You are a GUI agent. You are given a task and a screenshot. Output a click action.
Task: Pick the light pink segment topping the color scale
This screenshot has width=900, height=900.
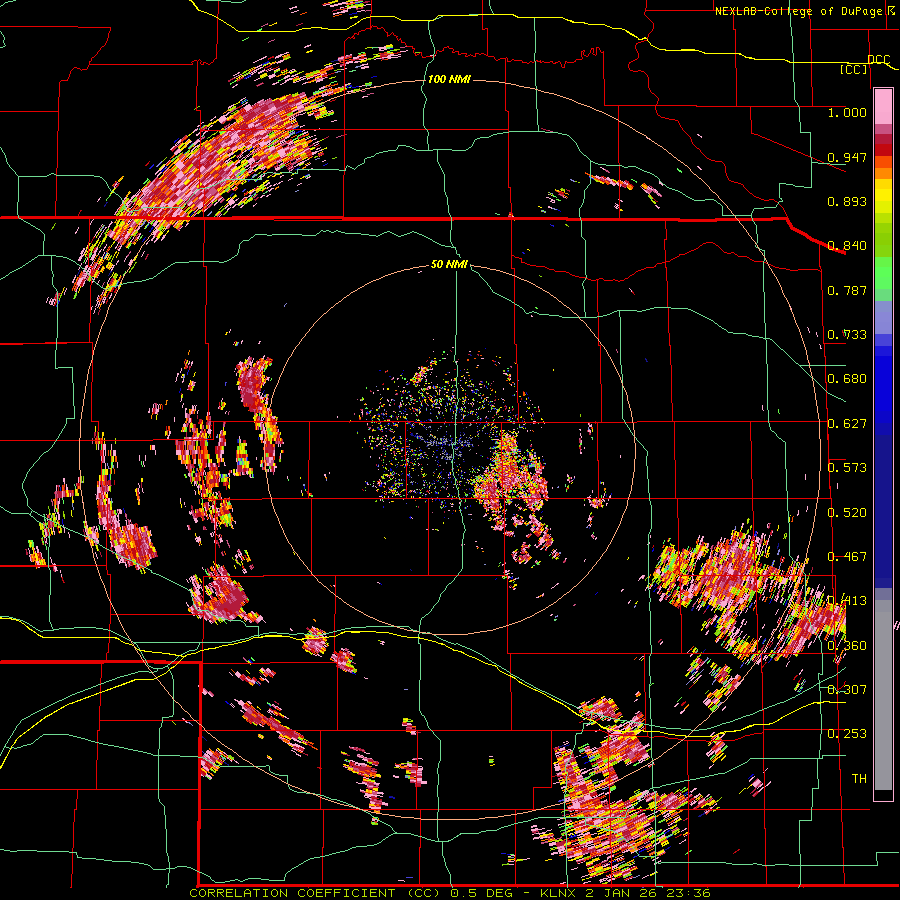[883, 106]
